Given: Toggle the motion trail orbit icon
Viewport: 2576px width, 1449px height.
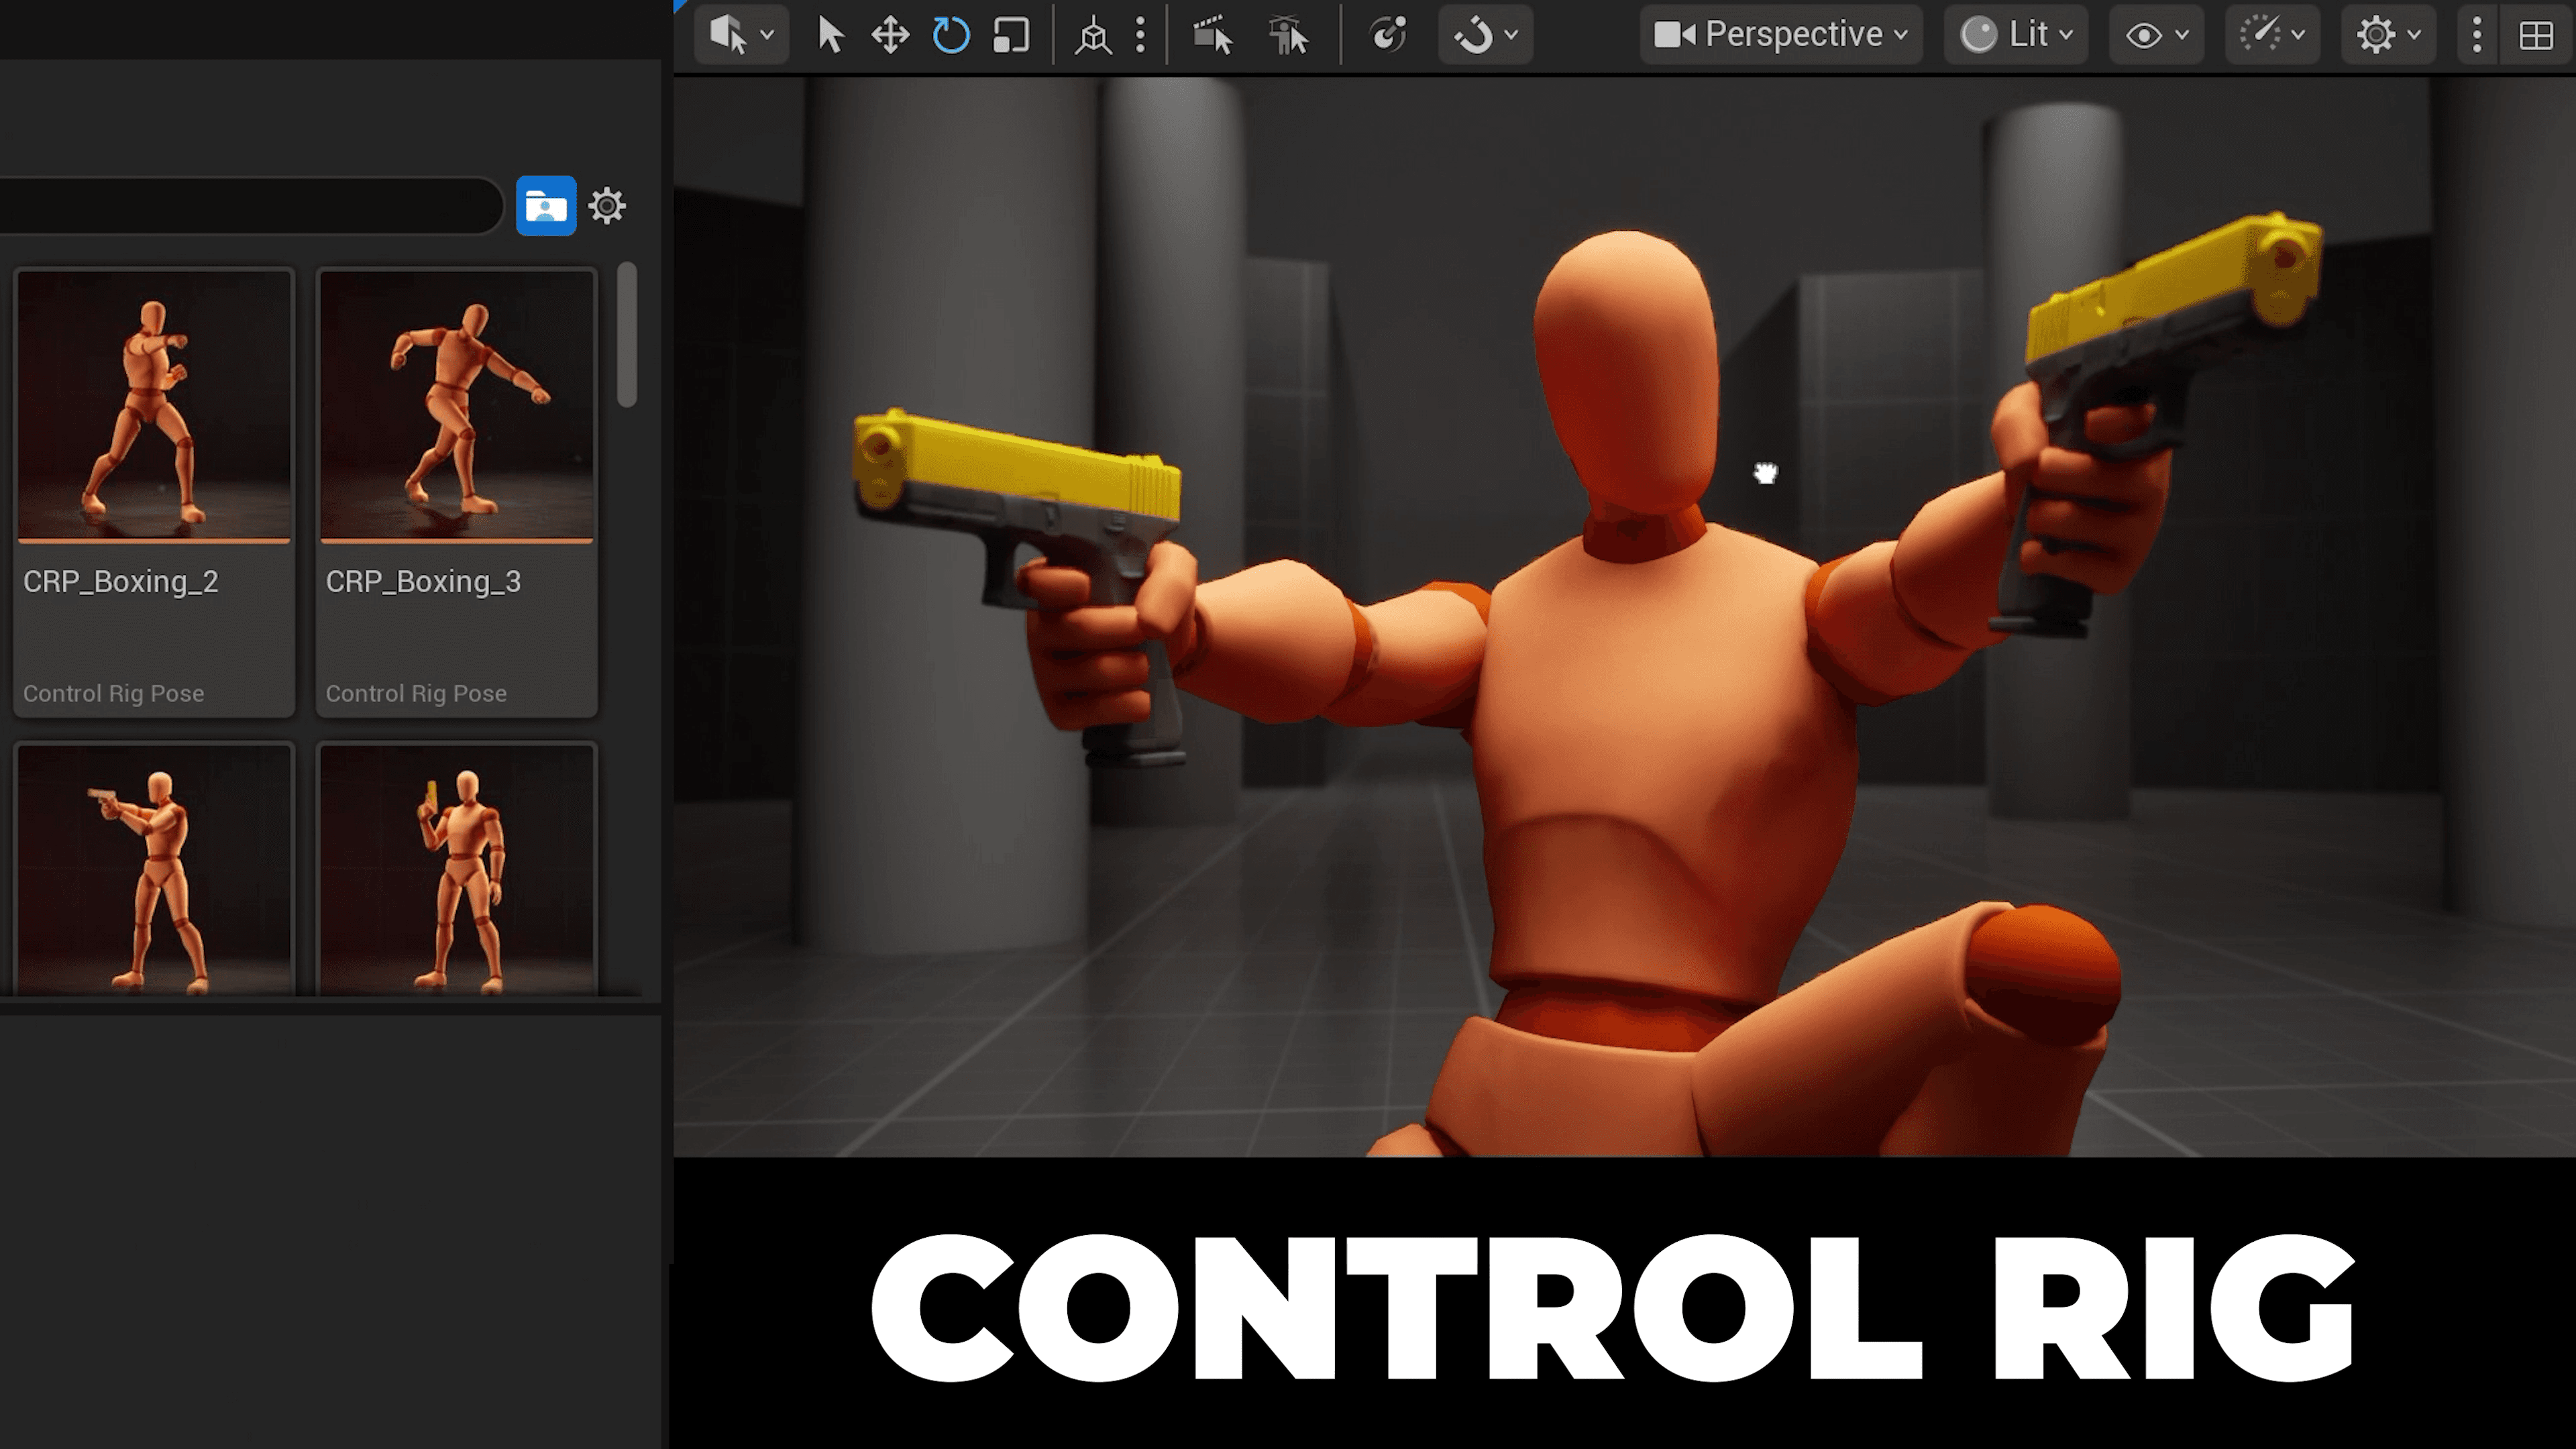Looking at the screenshot, I should point(1388,35).
